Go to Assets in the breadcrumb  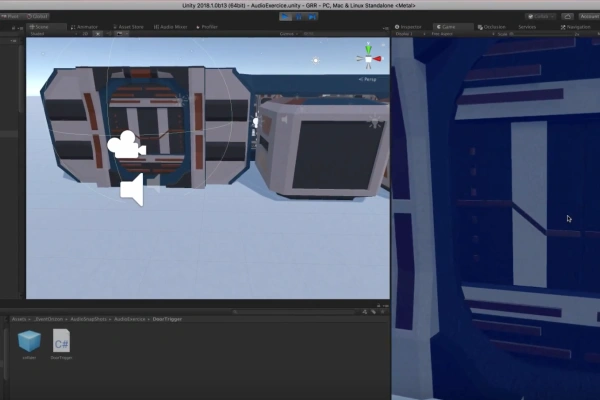pyautogui.click(x=19, y=319)
